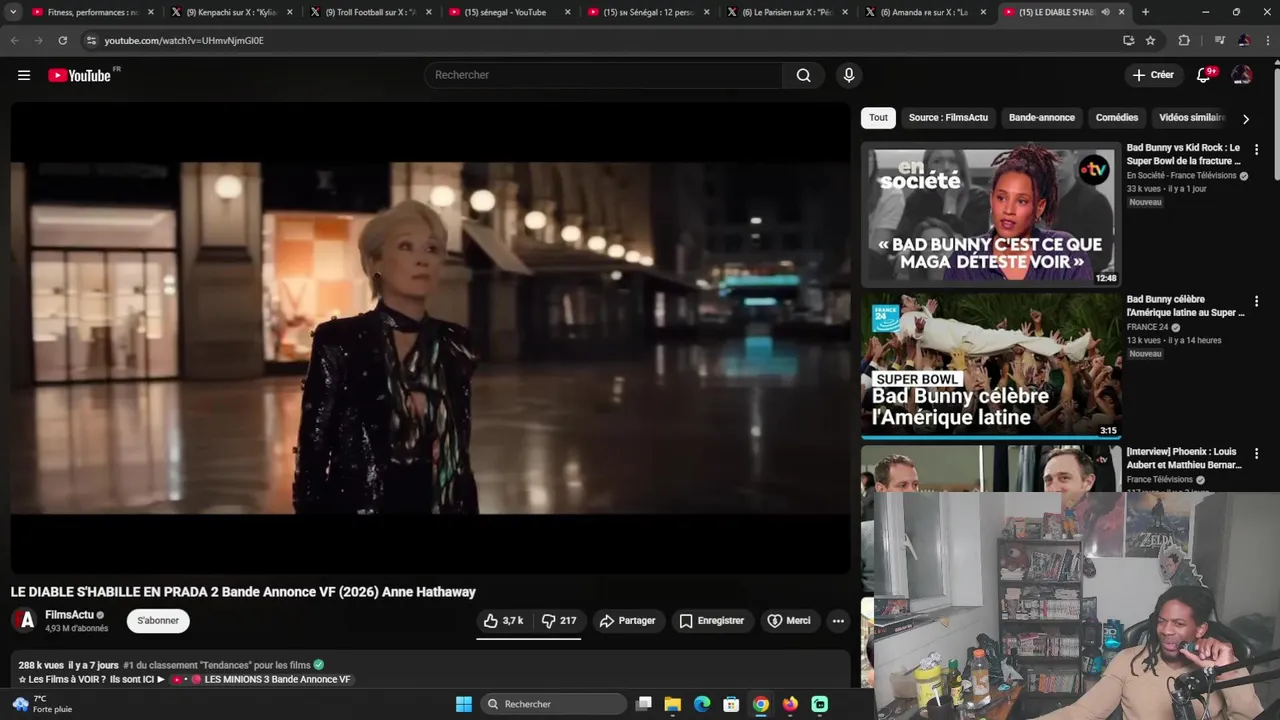Open Chrome extensions puzzle icon
This screenshot has height=720, width=1280.
1184,40
